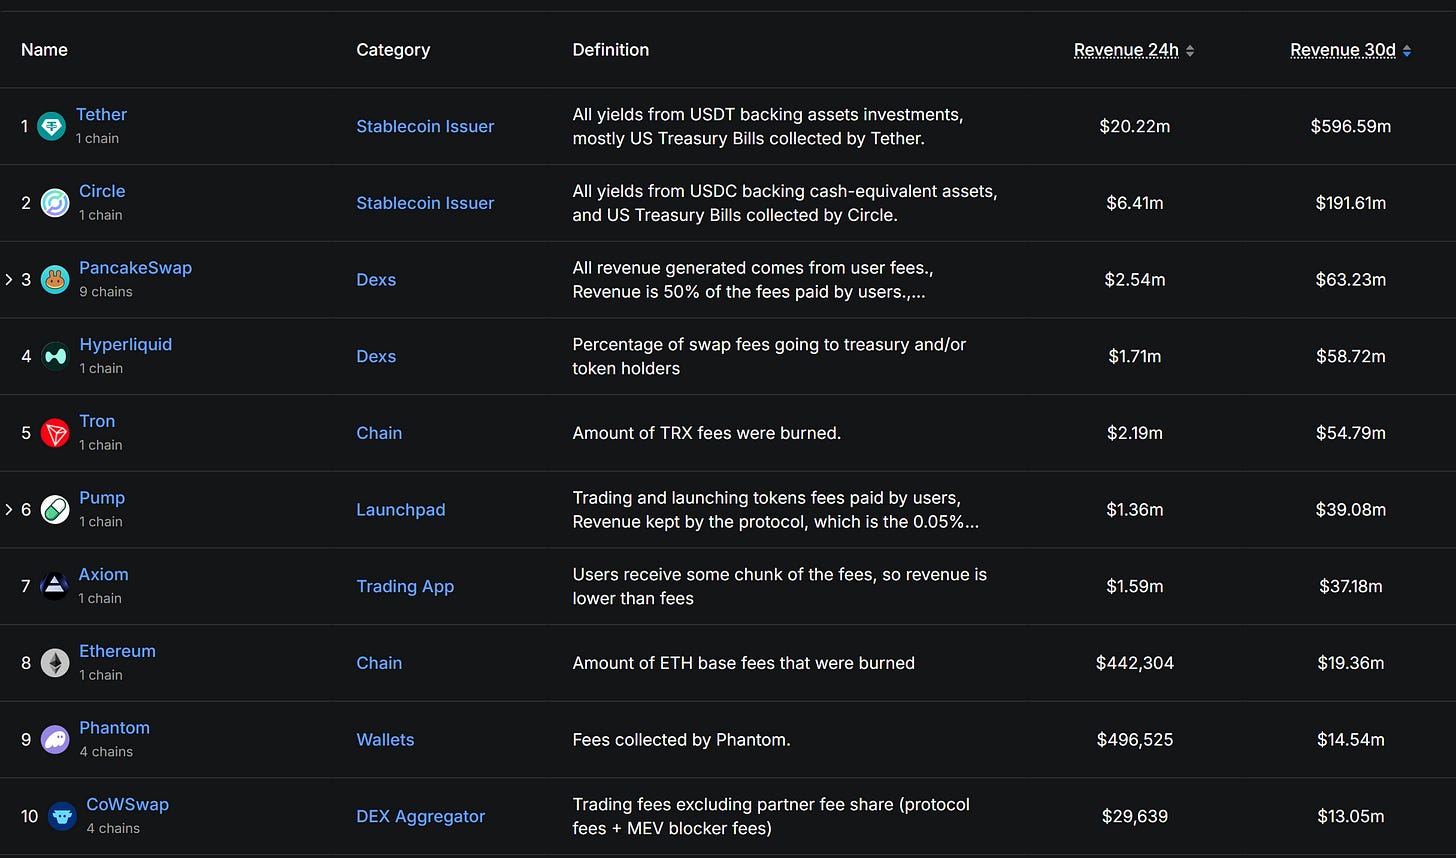Screen dimensions: 1456x858
Task: Click Hyperliquid's $58.72m revenue value
Action: (x=1350, y=356)
